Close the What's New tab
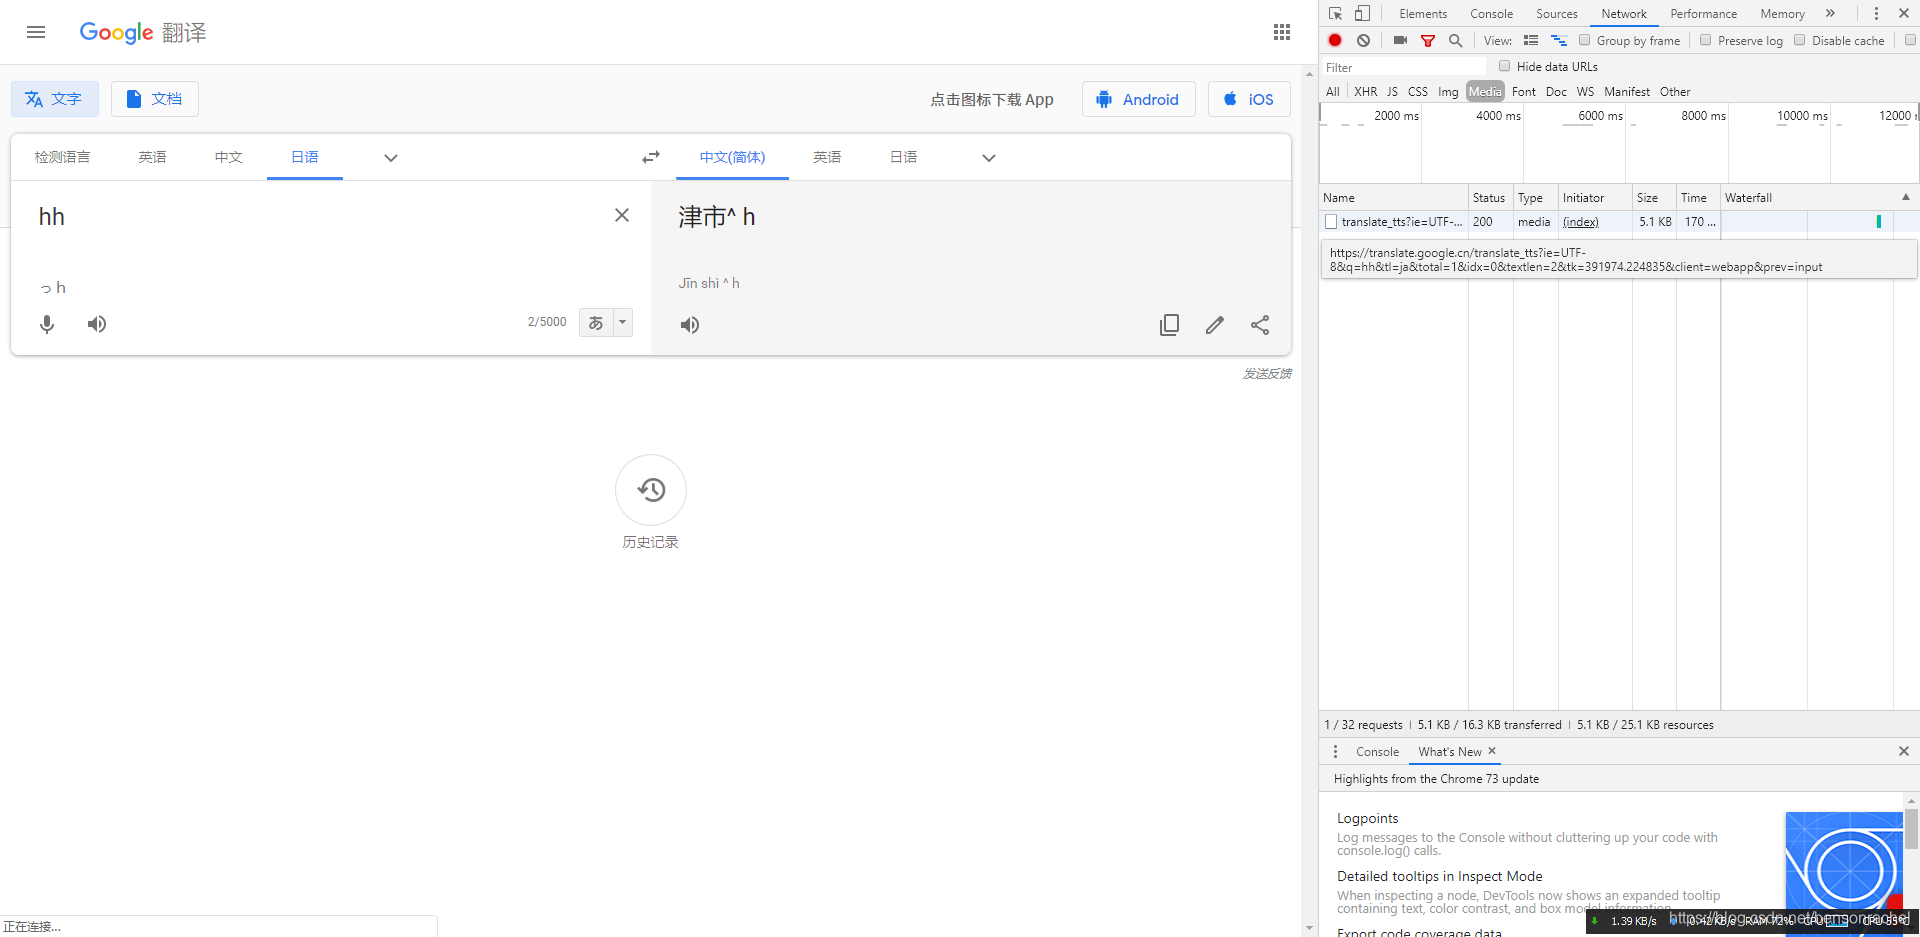This screenshot has height=937, width=1920. pos(1492,751)
